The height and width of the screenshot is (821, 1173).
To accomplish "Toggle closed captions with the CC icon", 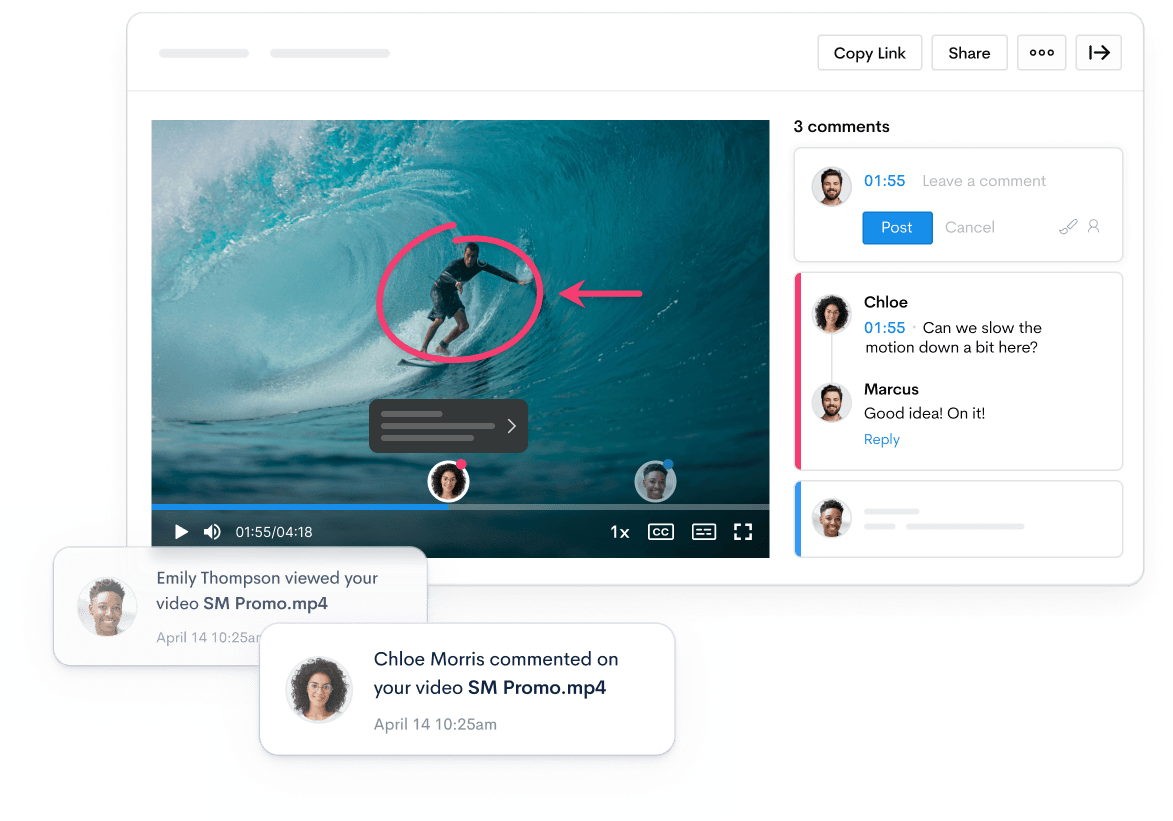I will (660, 532).
